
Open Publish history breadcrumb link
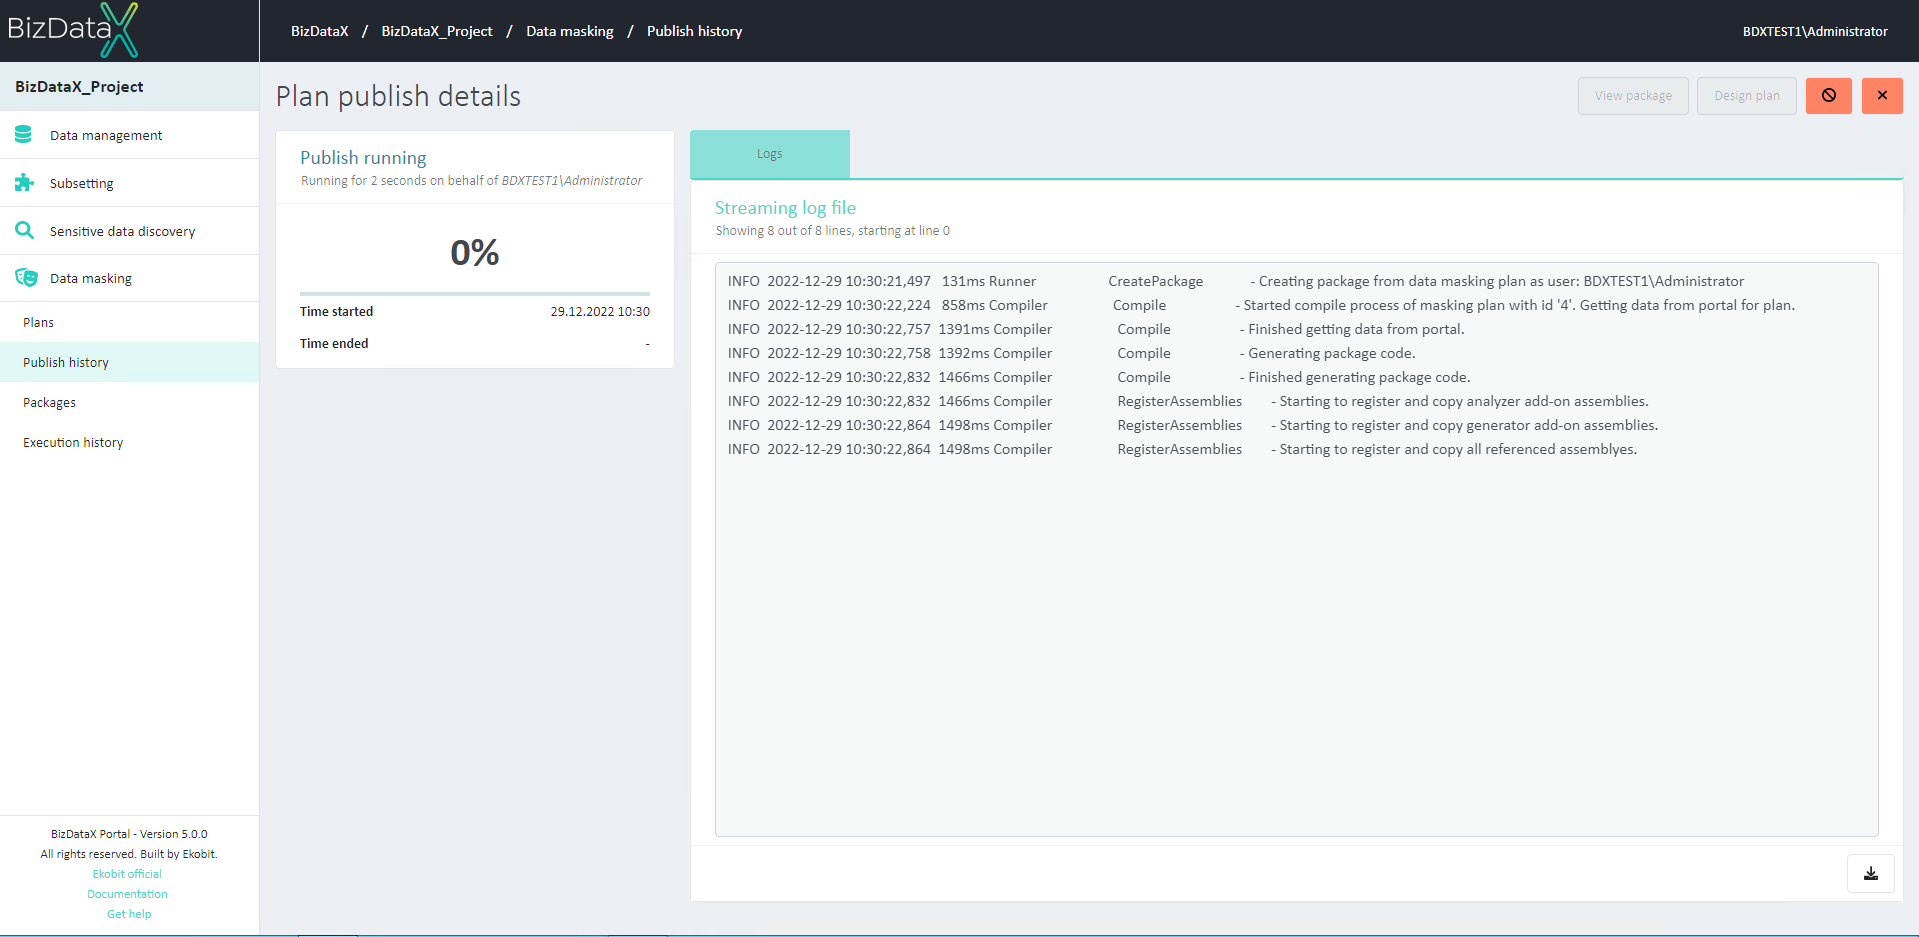click(x=694, y=31)
